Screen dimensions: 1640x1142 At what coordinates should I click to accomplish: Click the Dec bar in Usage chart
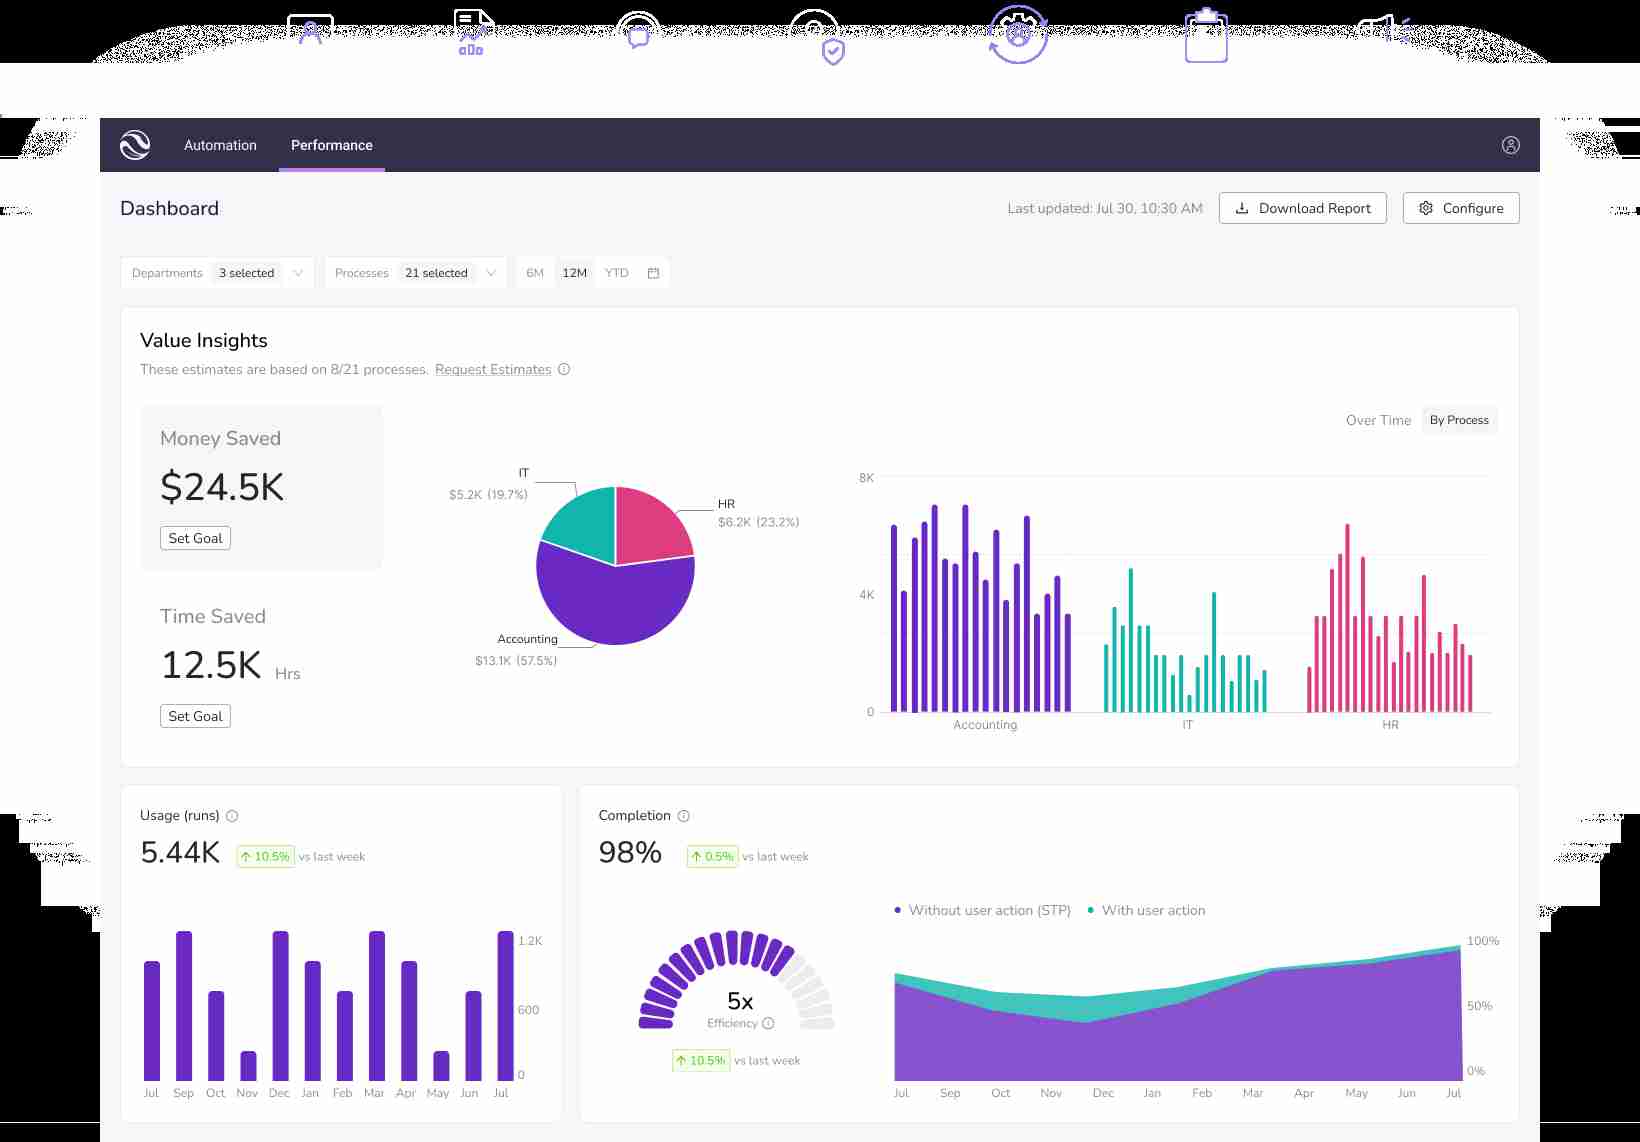(x=280, y=1006)
